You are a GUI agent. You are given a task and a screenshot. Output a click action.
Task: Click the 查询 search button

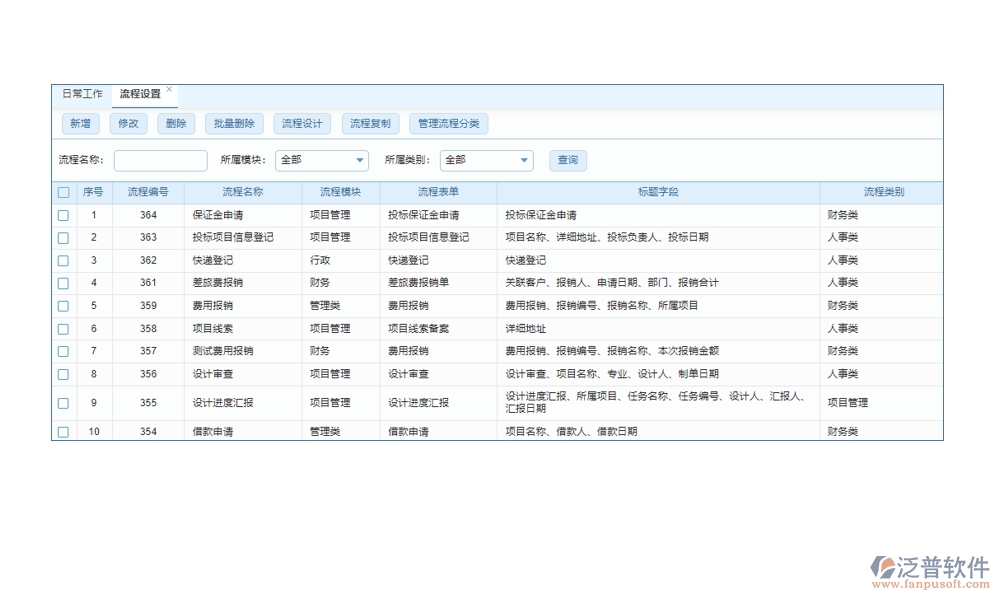pos(567,160)
